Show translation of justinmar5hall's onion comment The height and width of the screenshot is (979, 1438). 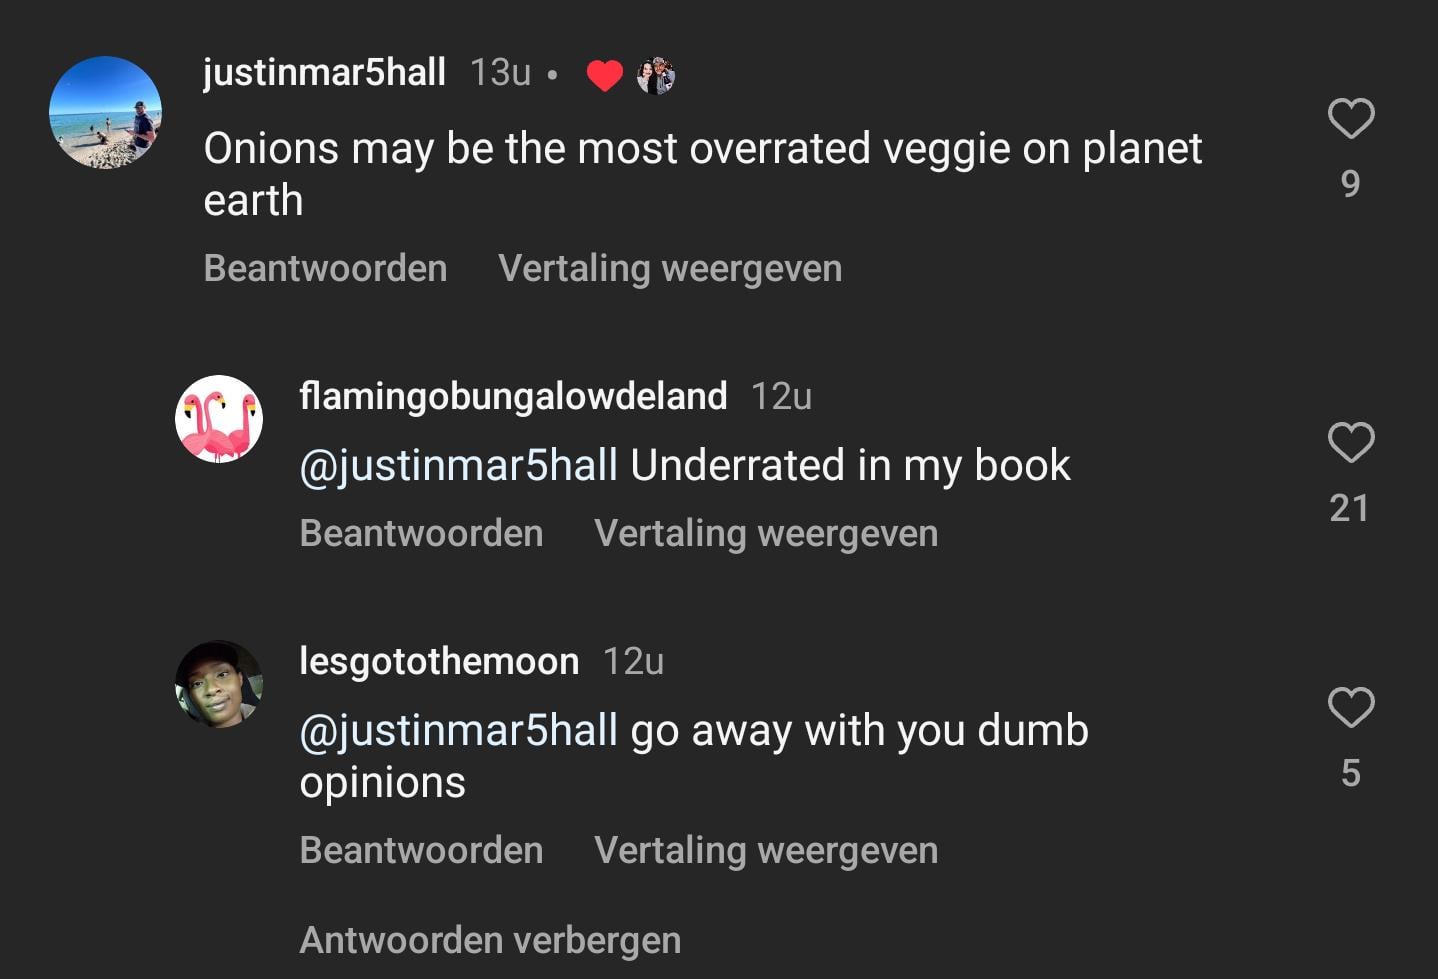[x=670, y=268]
